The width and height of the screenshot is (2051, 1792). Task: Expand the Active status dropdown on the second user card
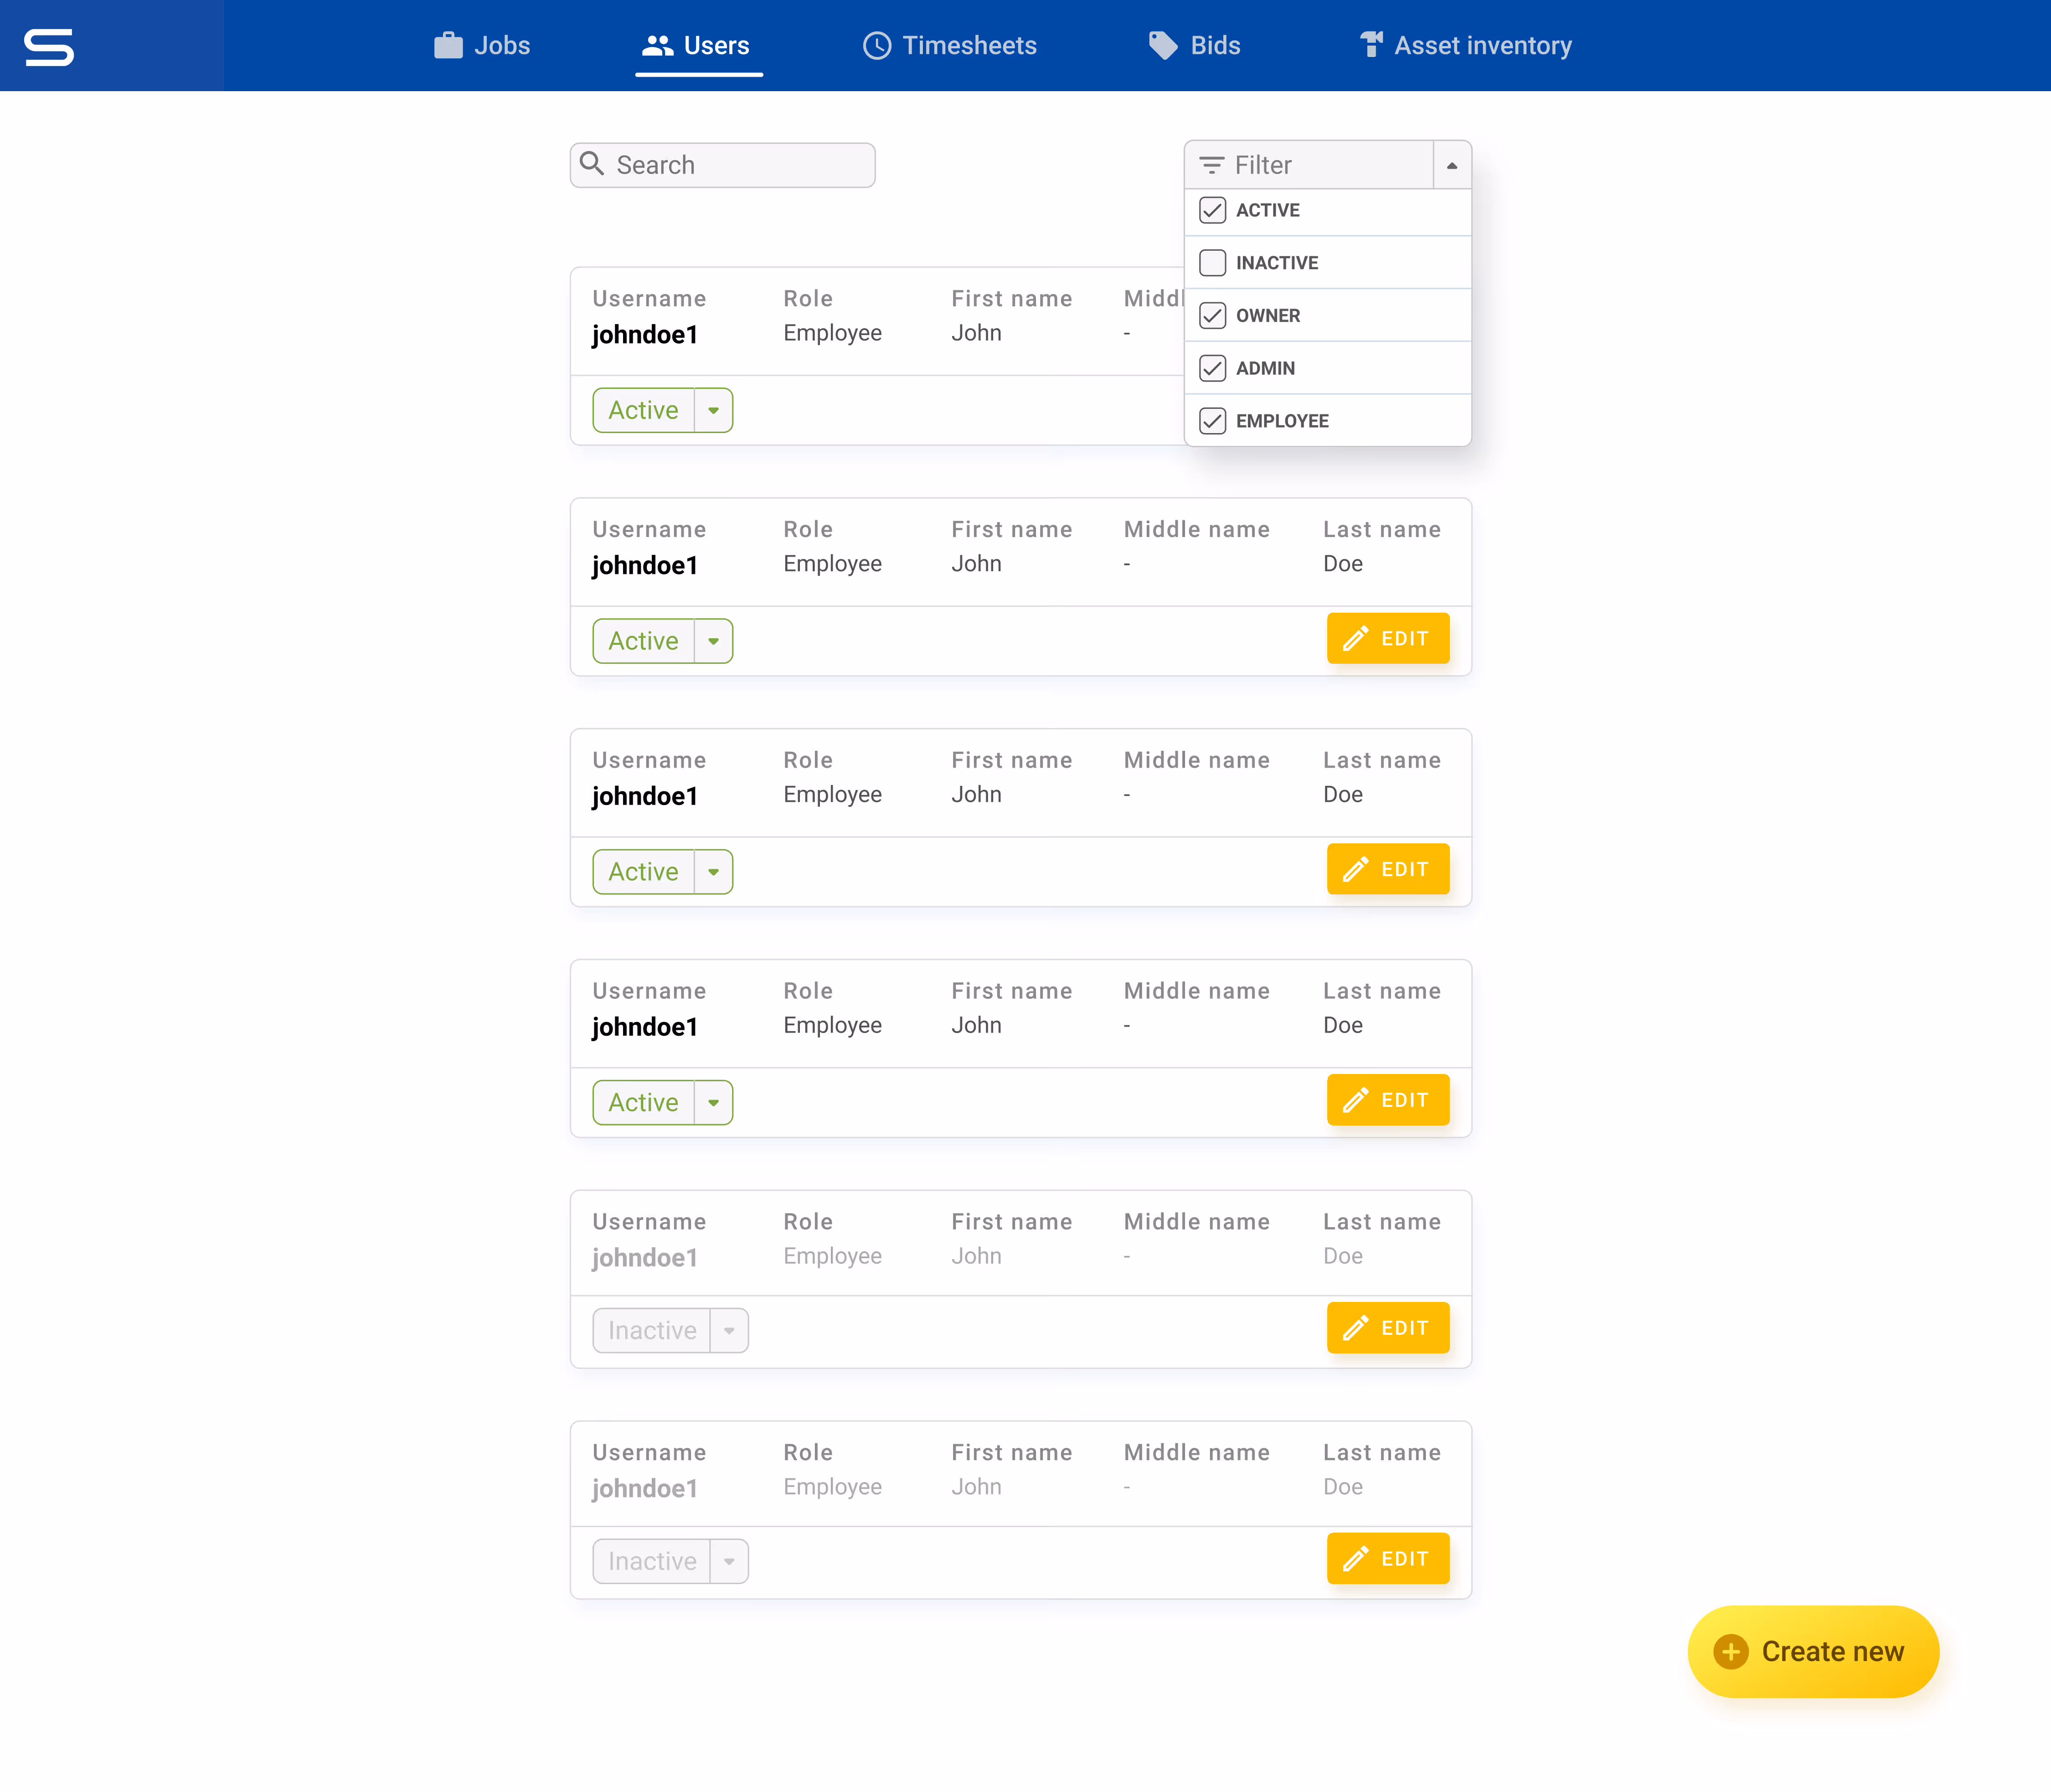[713, 641]
